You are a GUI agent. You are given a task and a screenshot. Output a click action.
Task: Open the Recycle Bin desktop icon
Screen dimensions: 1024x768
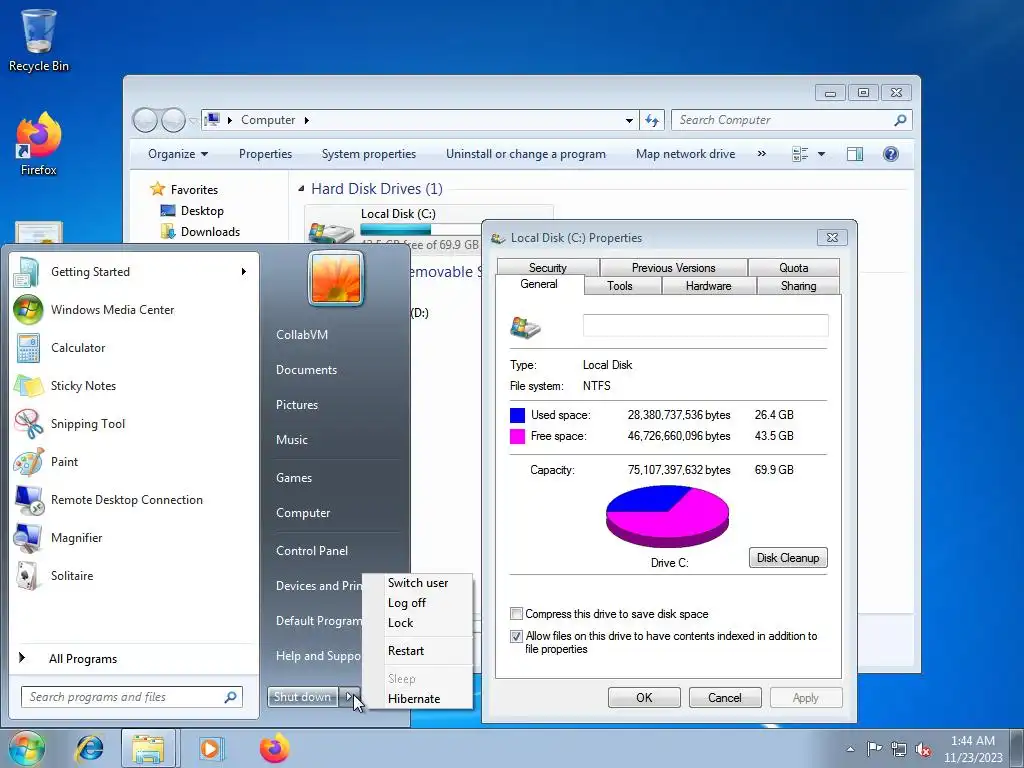coord(39,39)
